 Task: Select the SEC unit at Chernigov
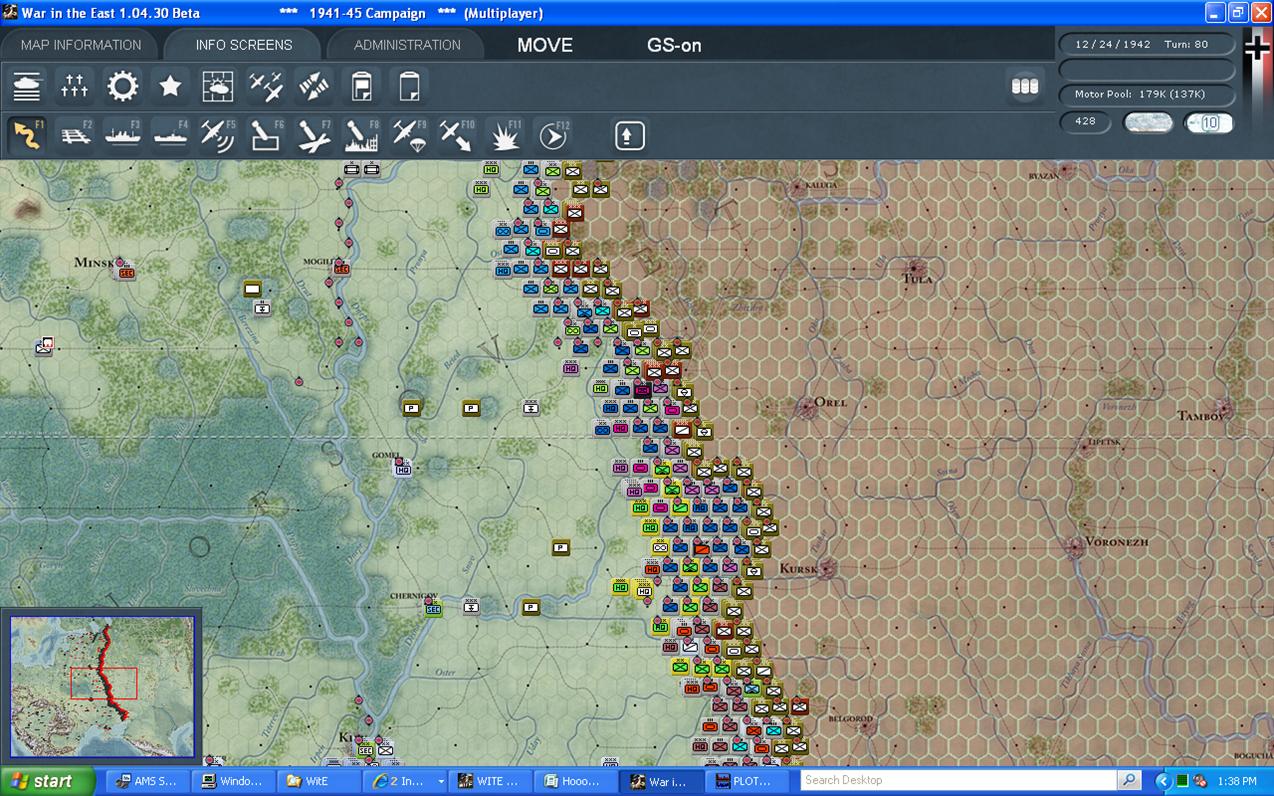pyautogui.click(x=432, y=608)
